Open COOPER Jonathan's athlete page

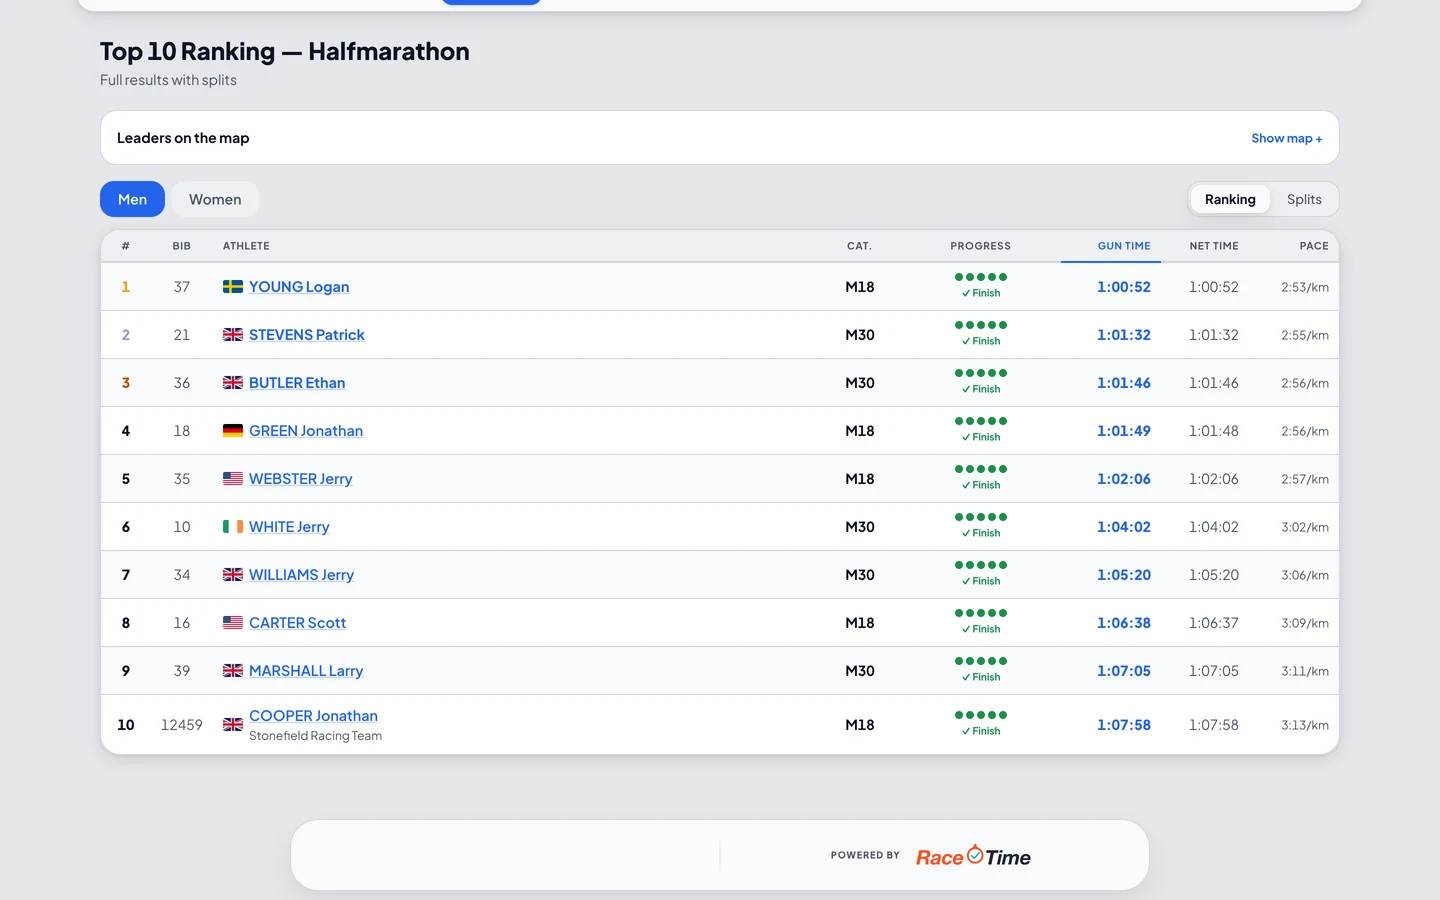tap(314, 716)
